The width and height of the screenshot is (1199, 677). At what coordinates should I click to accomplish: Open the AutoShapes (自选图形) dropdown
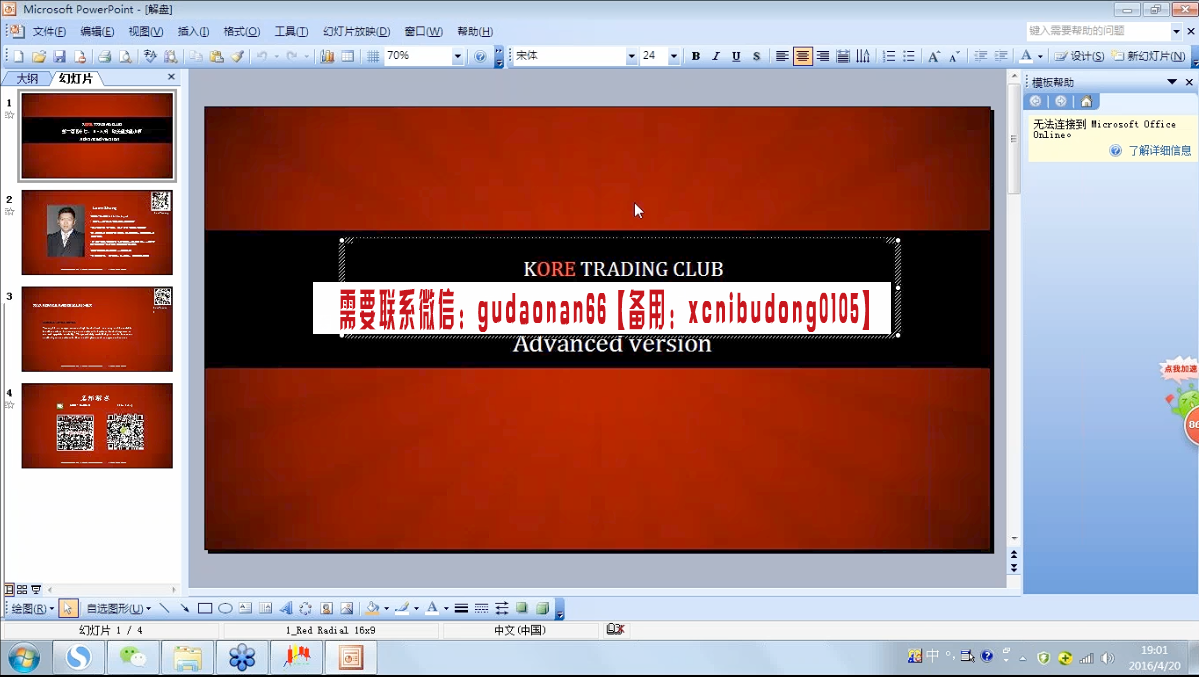pos(119,608)
